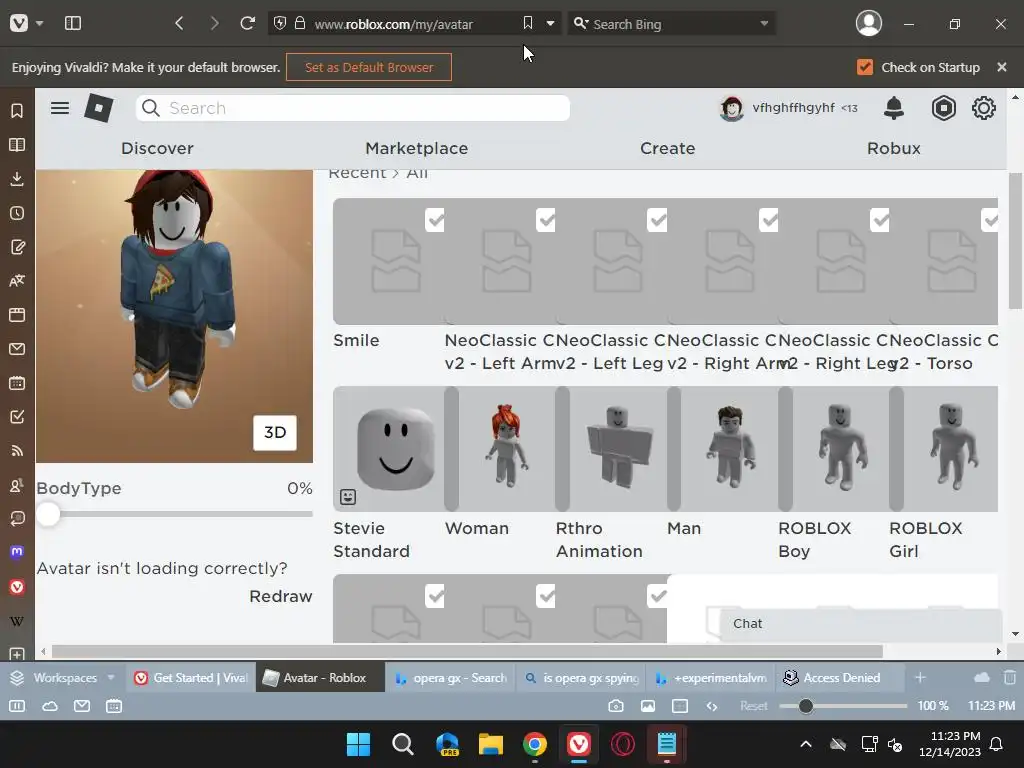Toggle image loading status bar icon
The height and width of the screenshot is (768, 1024).
click(x=647, y=706)
